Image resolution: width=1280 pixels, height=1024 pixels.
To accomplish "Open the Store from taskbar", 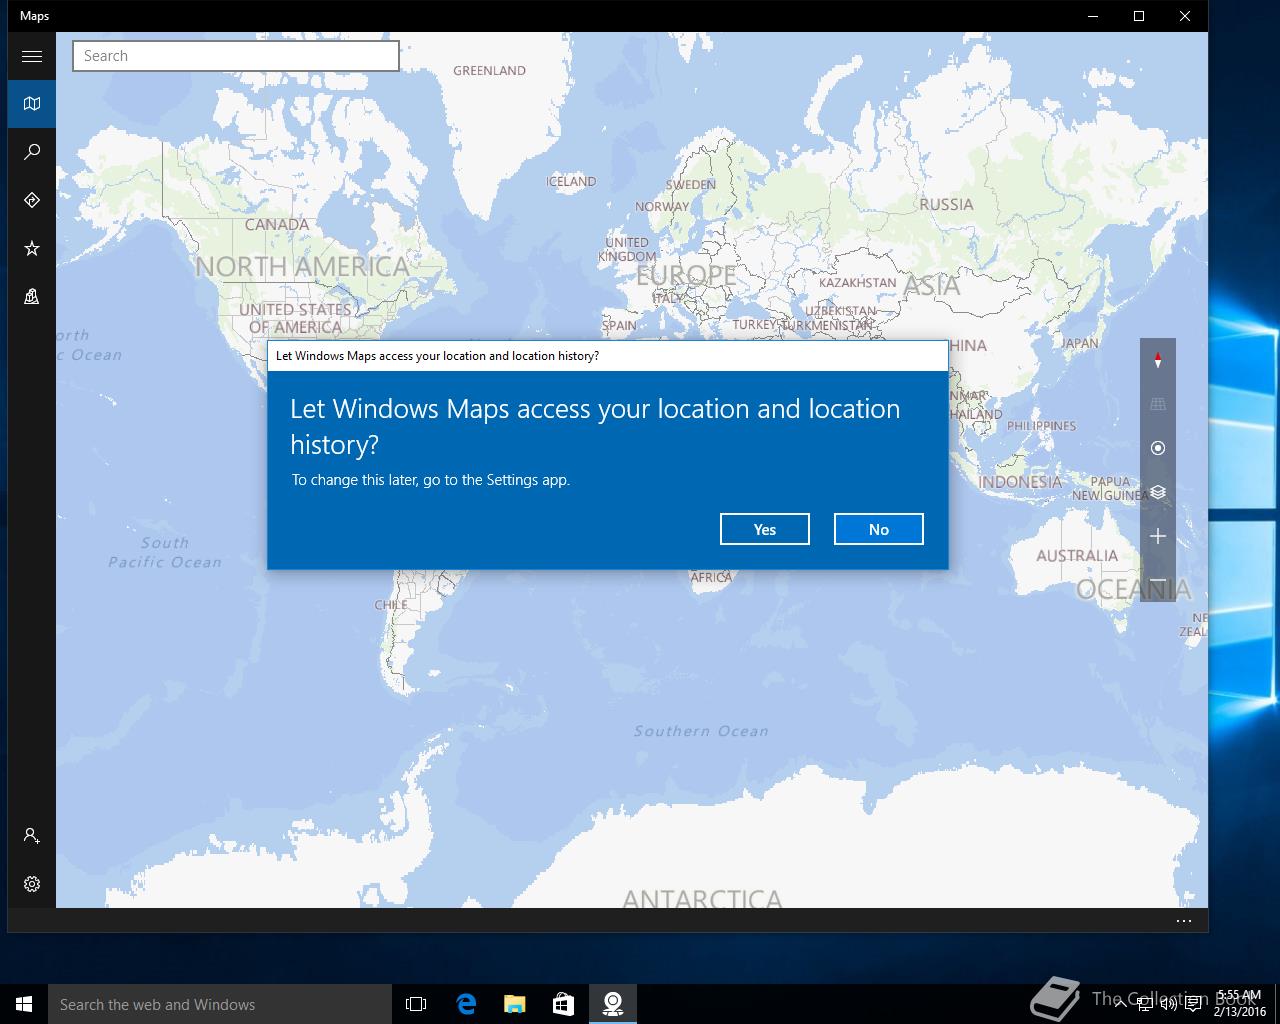I will (x=563, y=1004).
